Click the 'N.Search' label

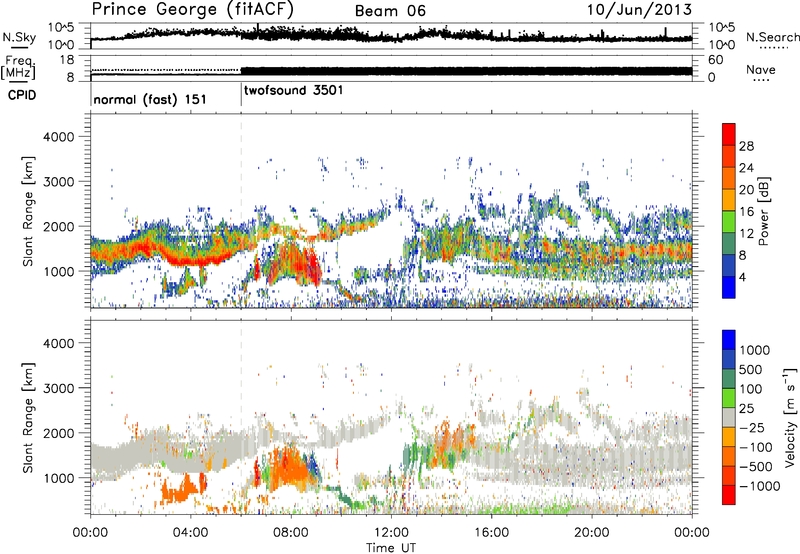pyautogui.click(x=772, y=37)
